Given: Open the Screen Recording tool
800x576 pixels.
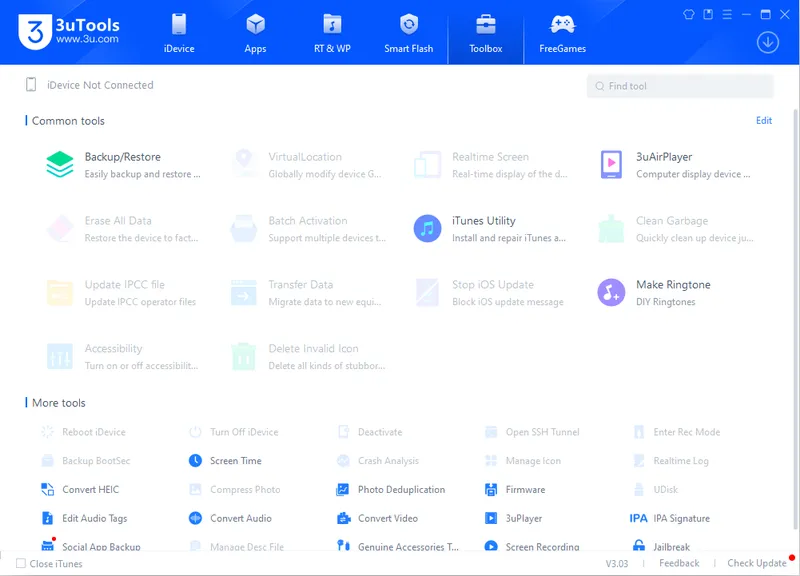Looking at the screenshot, I should 532,546.
